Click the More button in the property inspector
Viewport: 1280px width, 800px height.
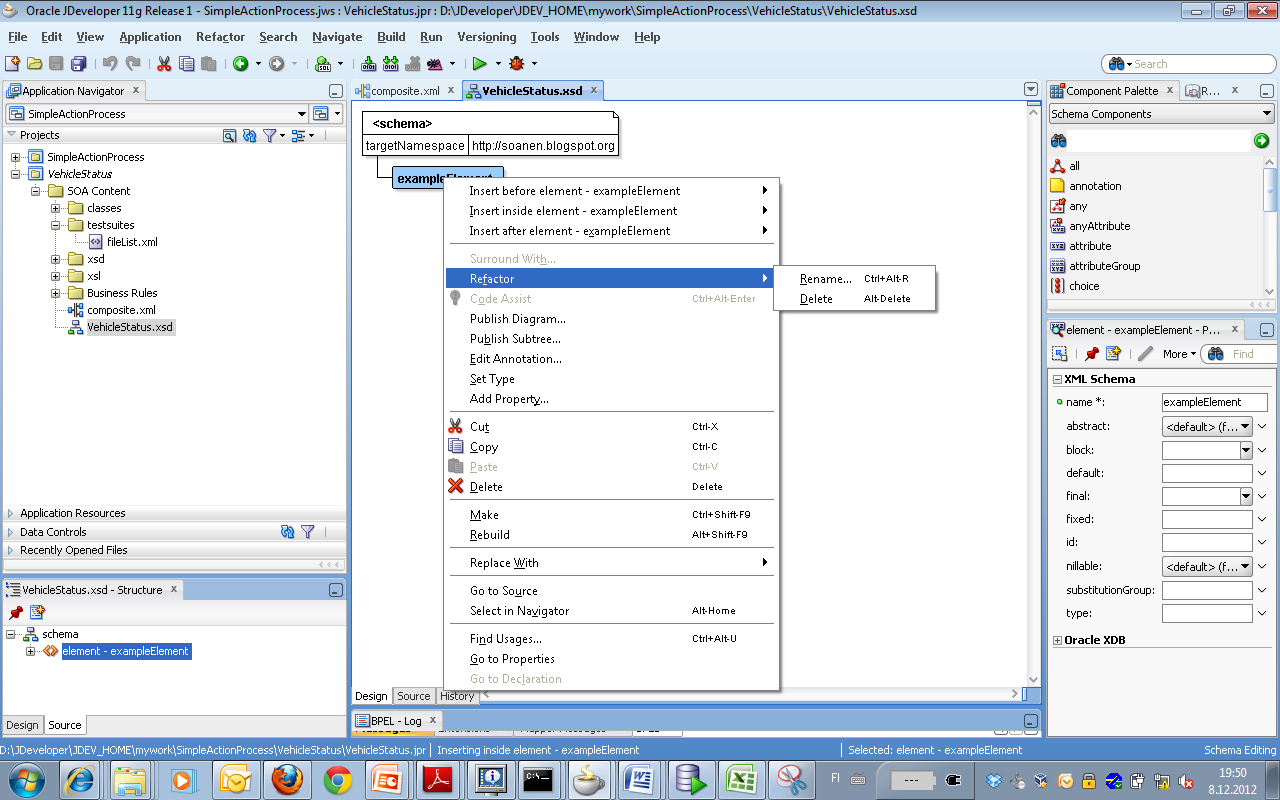point(1178,353)
